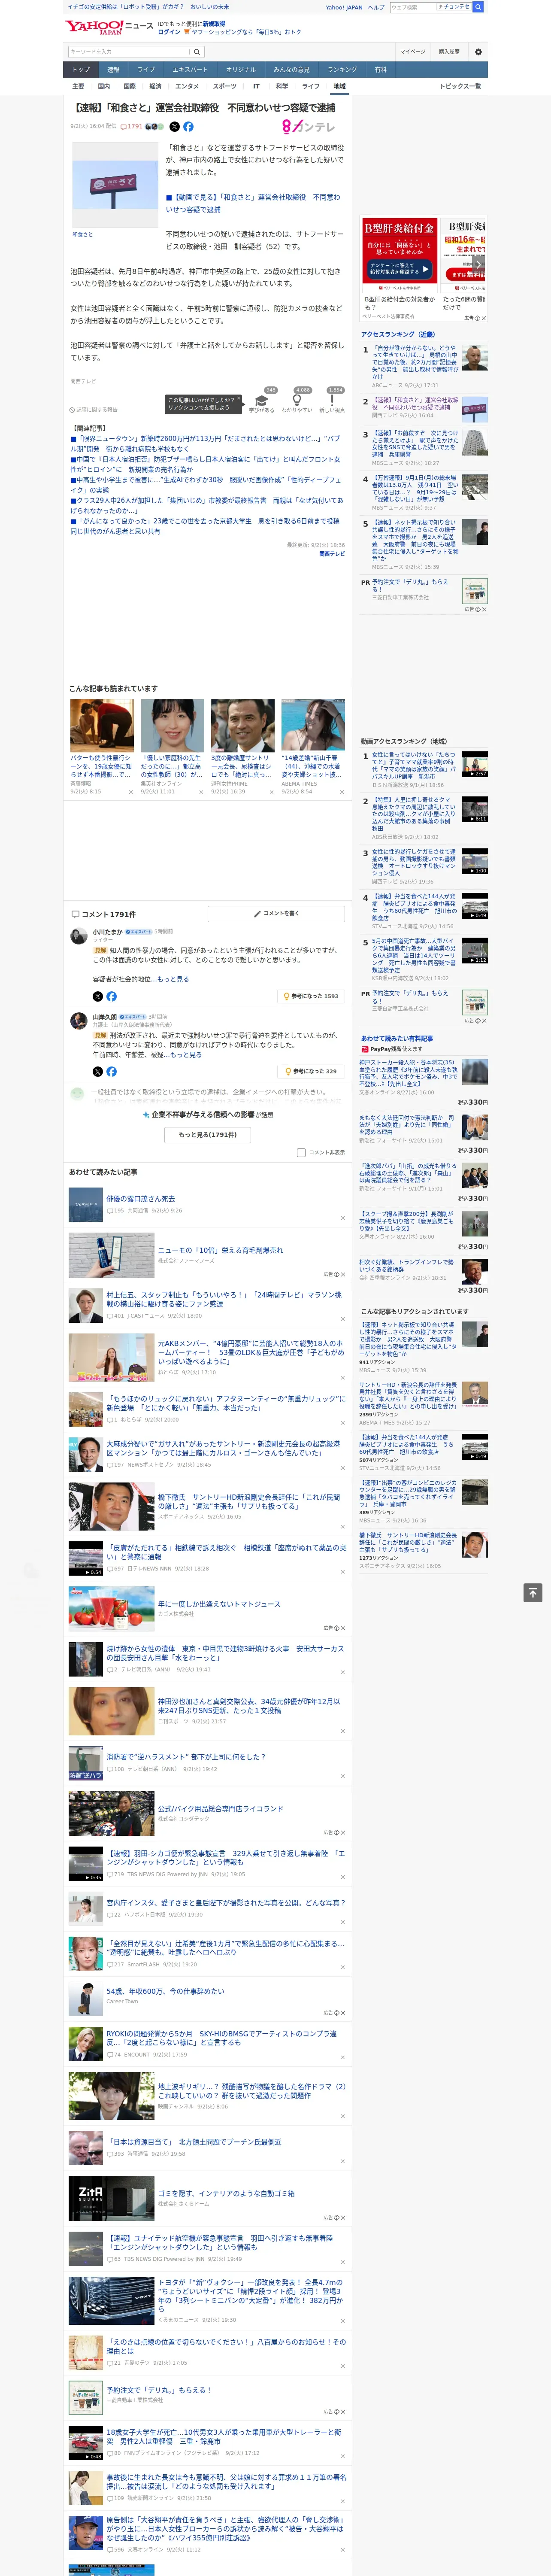Click the scroll-to-top arrow button

(532, 1592)
